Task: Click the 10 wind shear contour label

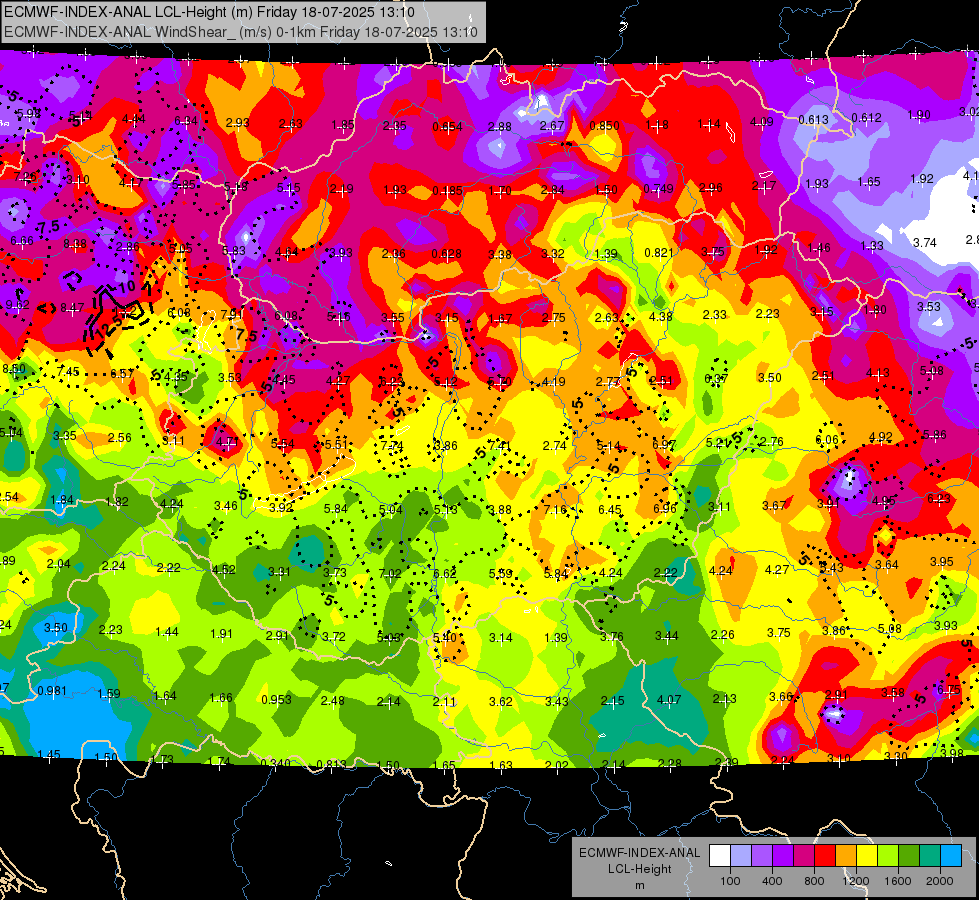Action: (x=126, y=287)
